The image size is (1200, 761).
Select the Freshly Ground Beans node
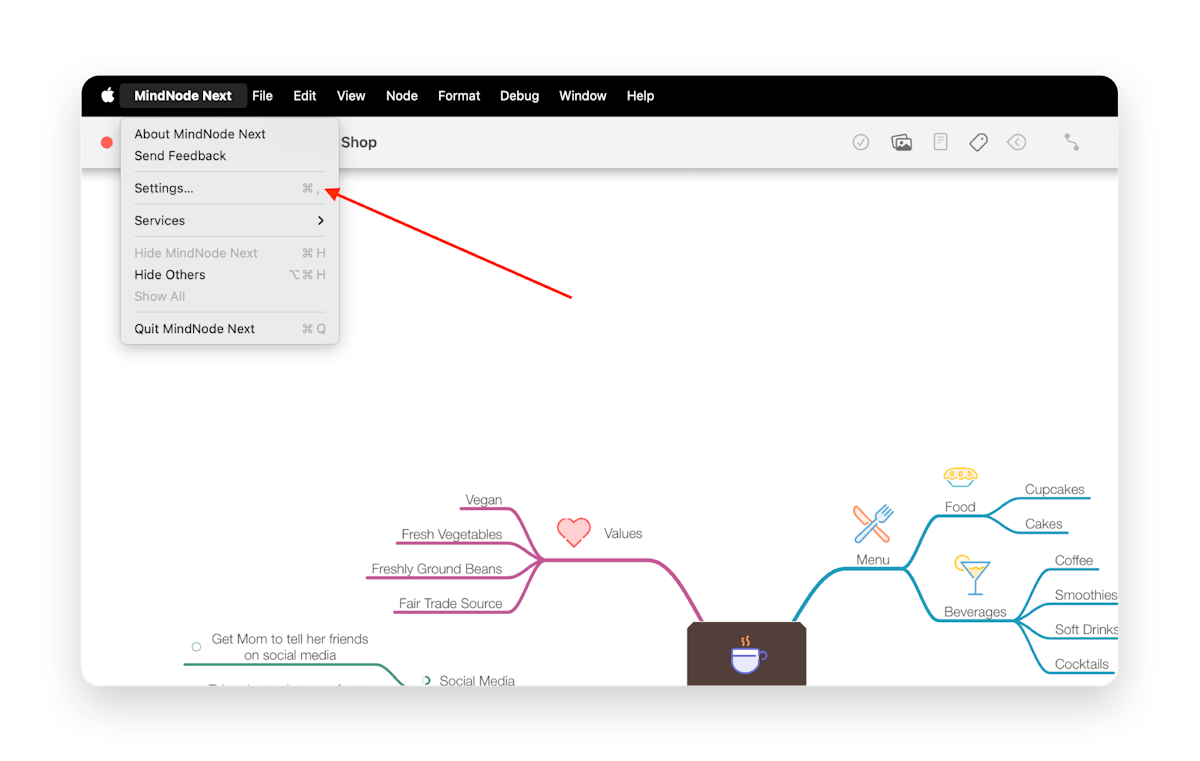(437, 569)
